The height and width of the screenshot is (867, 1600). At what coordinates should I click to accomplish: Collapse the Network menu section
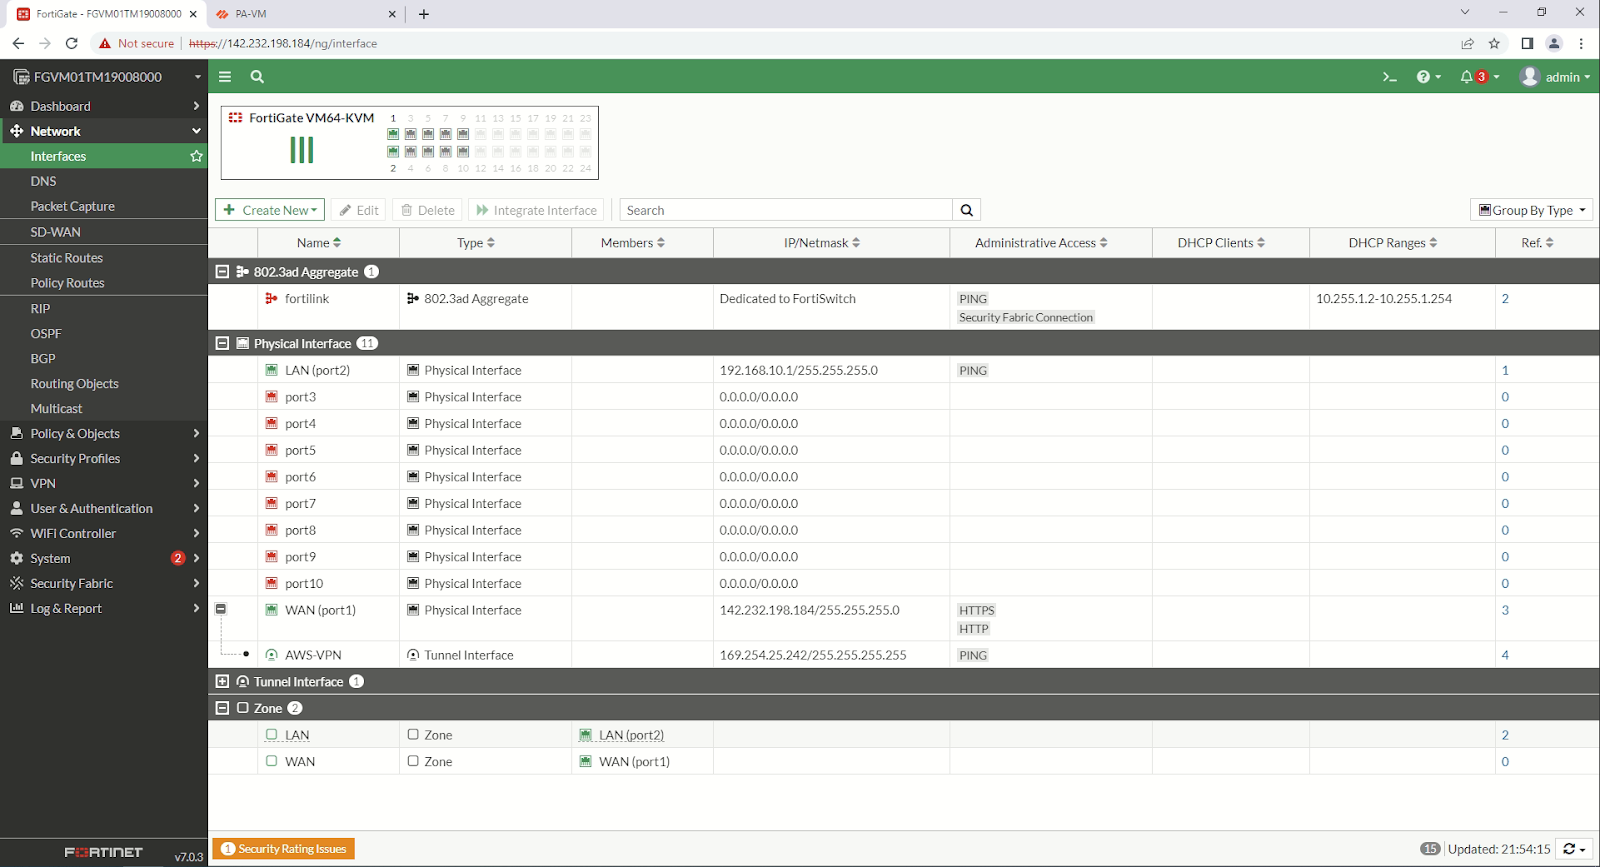[104, 131]
